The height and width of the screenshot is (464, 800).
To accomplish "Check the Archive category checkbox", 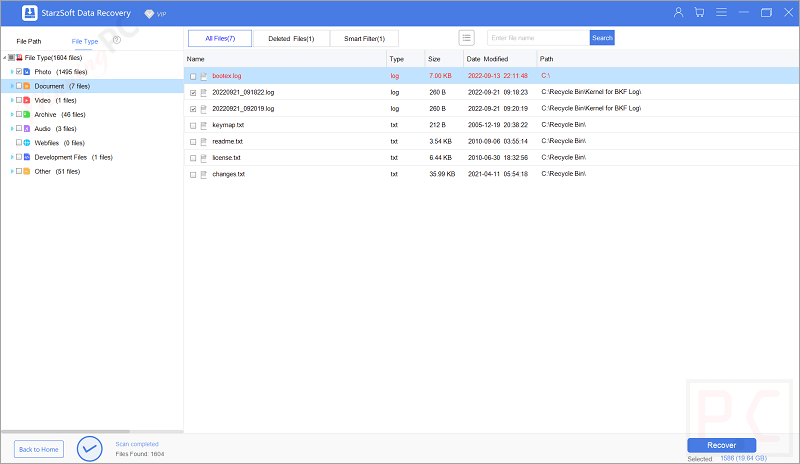I will click(19, 114).
